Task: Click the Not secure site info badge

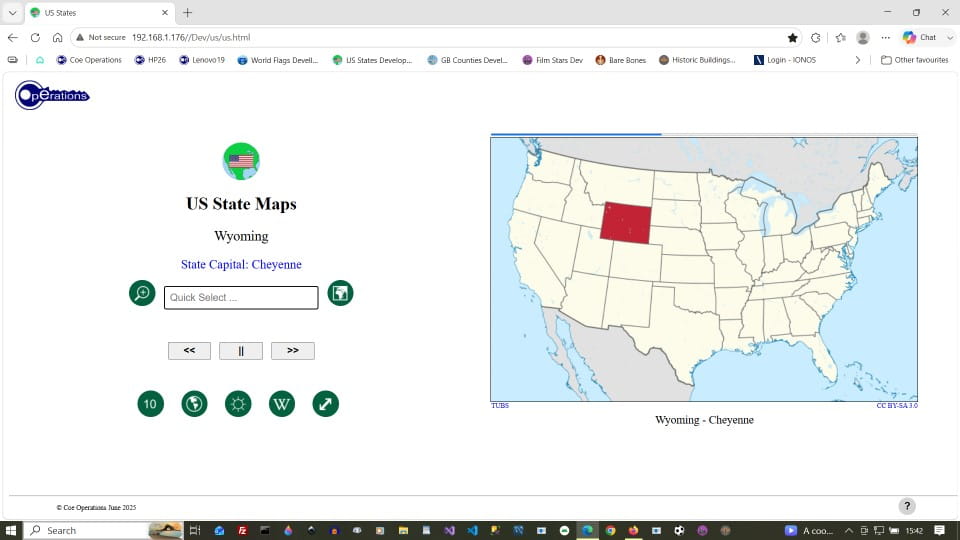Action: [x=101, y=37]
